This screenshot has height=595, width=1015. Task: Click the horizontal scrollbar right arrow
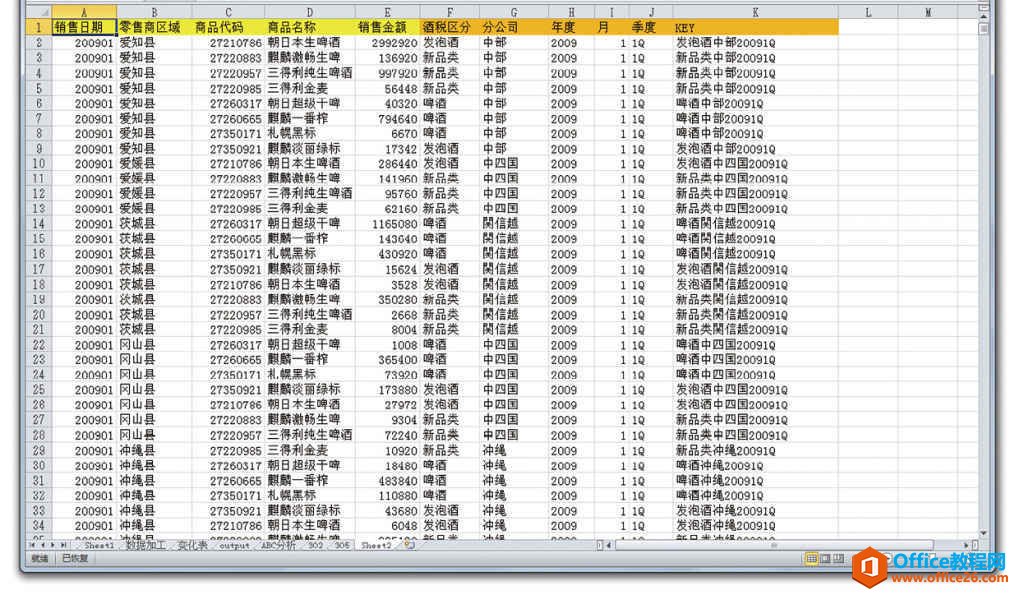pyautogui.click(x=966, y=546)
